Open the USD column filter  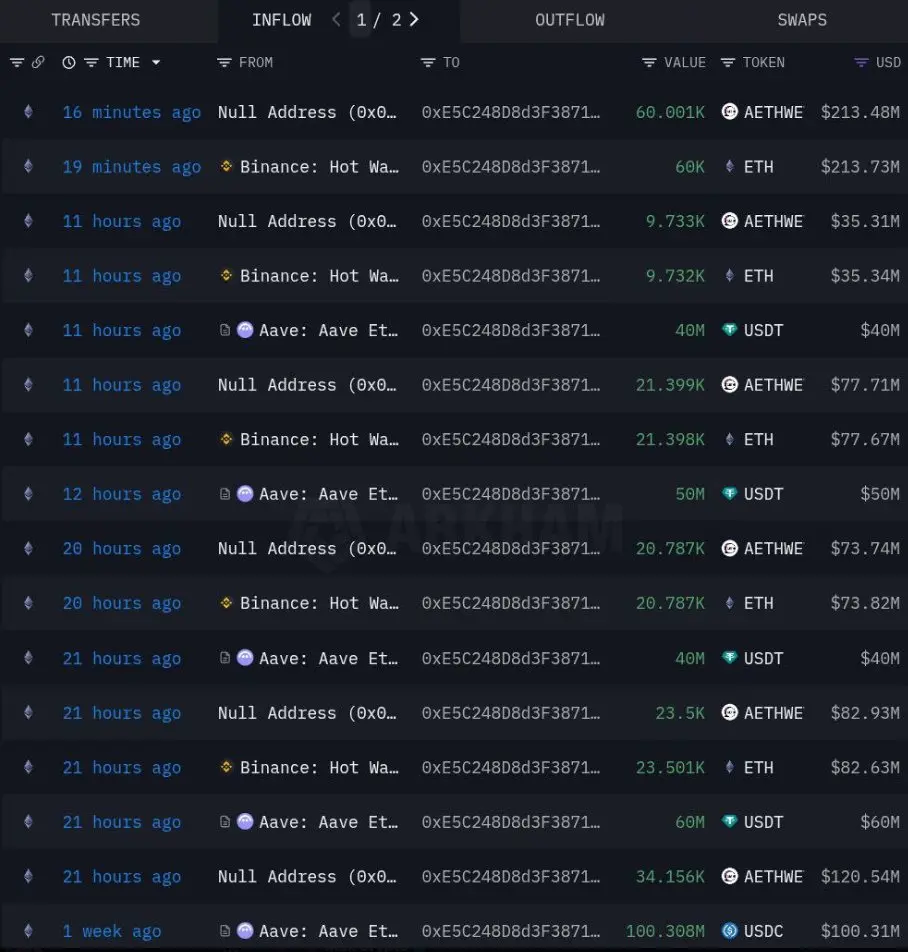(861, 62)
